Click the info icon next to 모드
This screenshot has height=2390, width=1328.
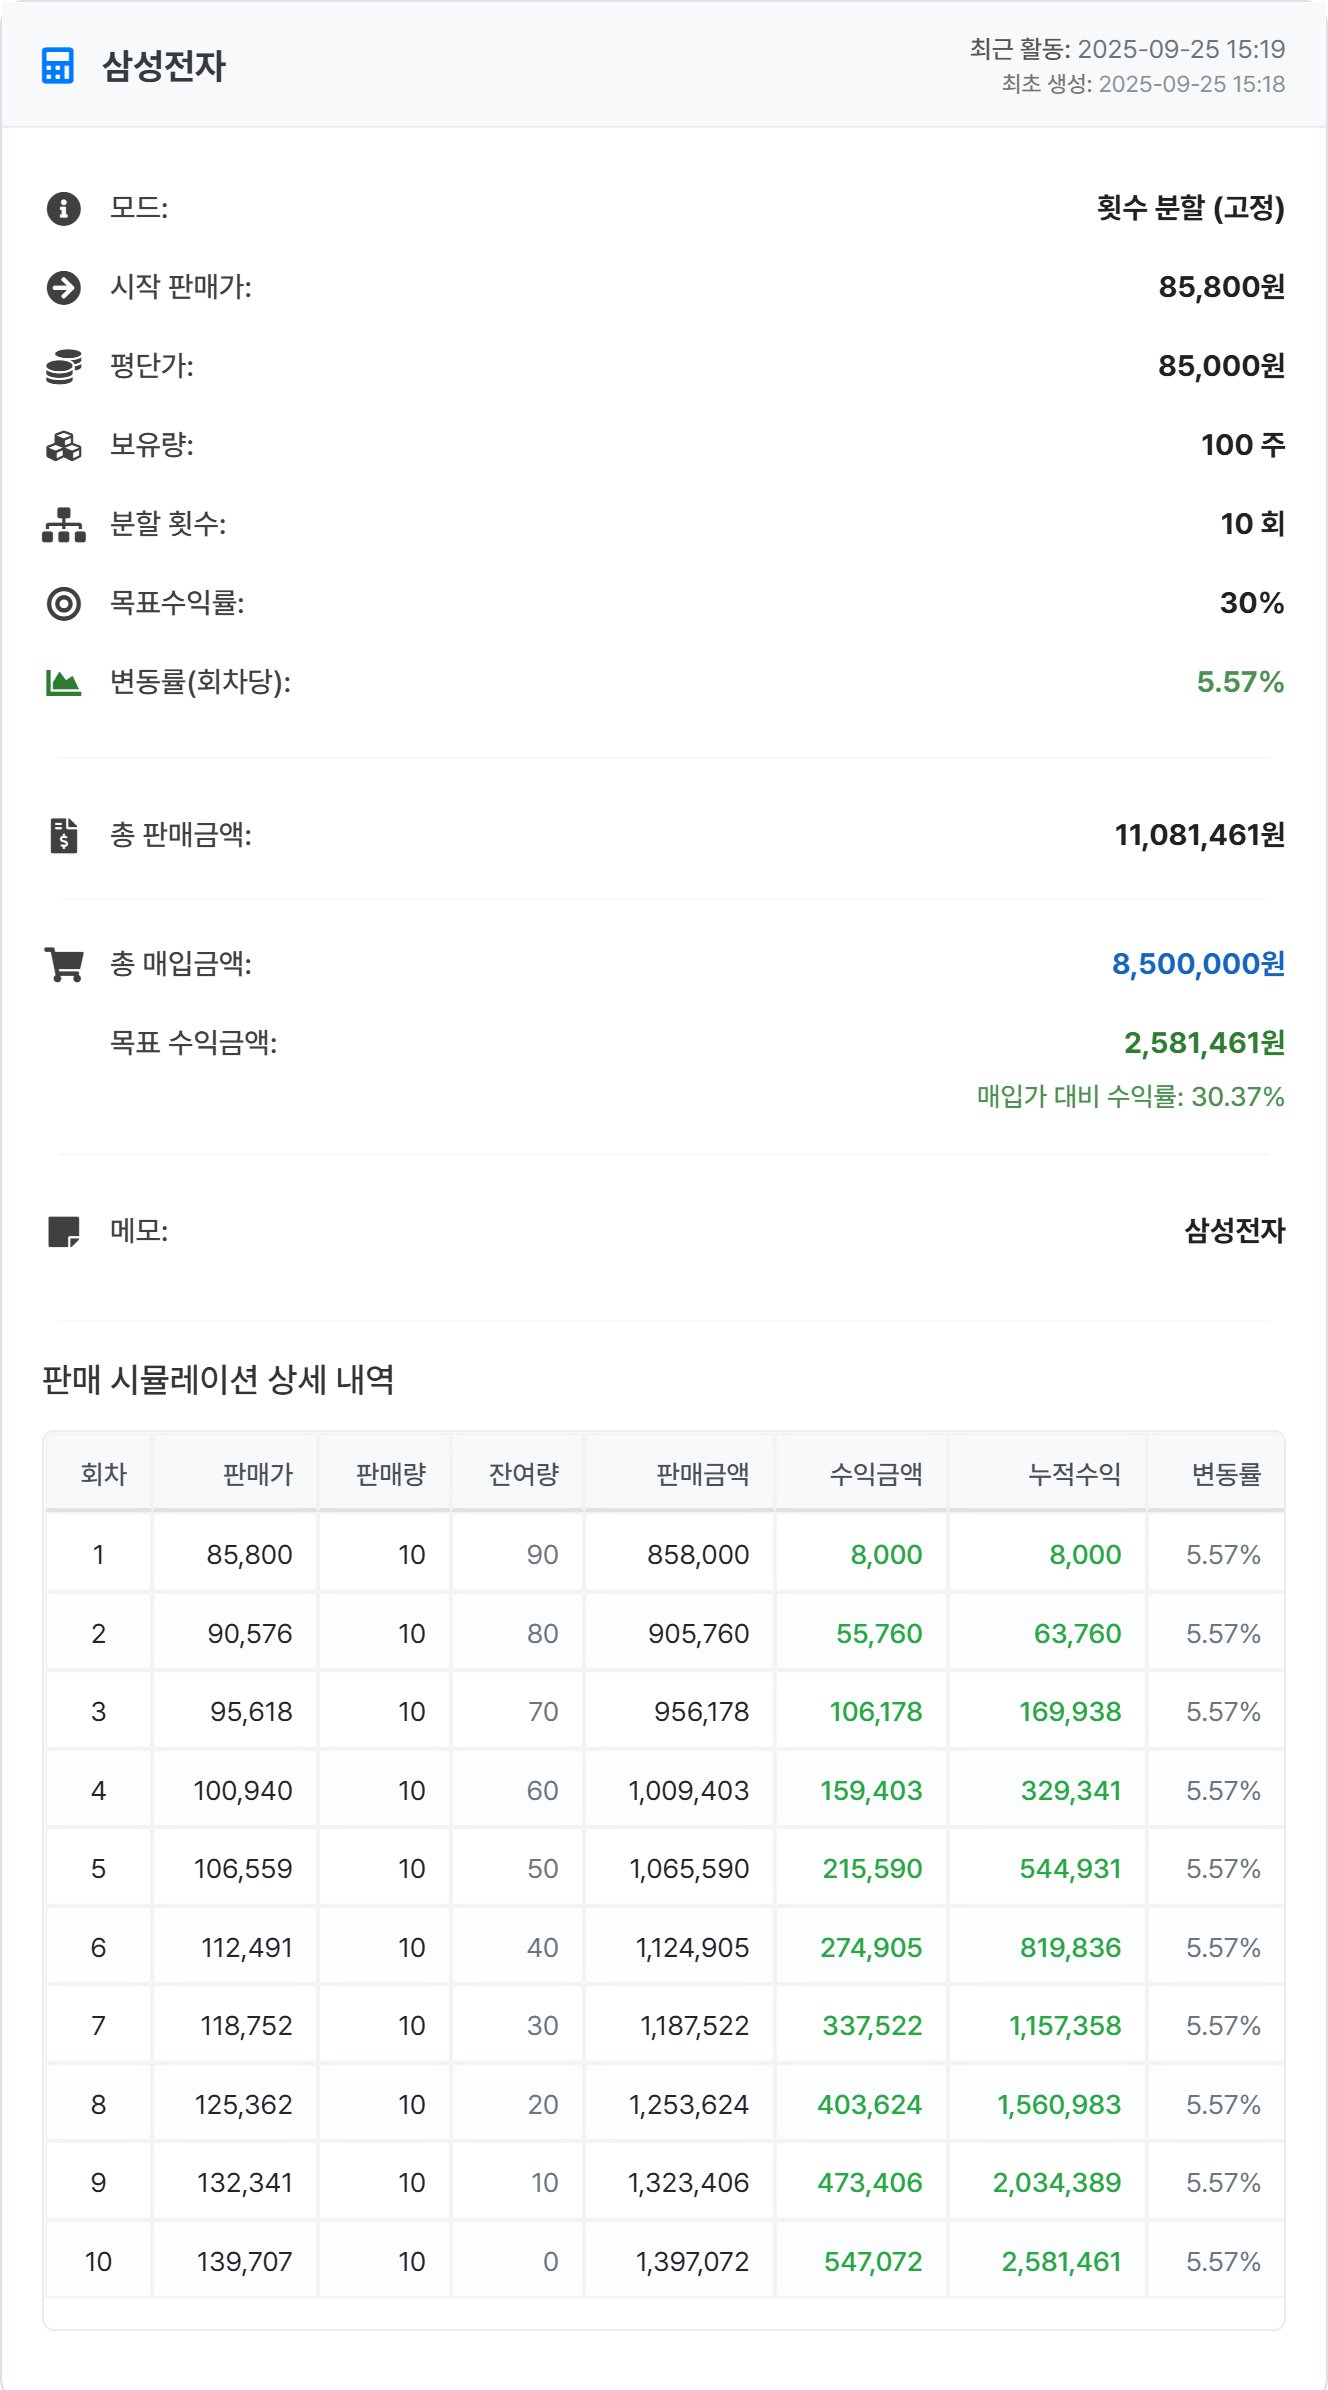point(64,208)
